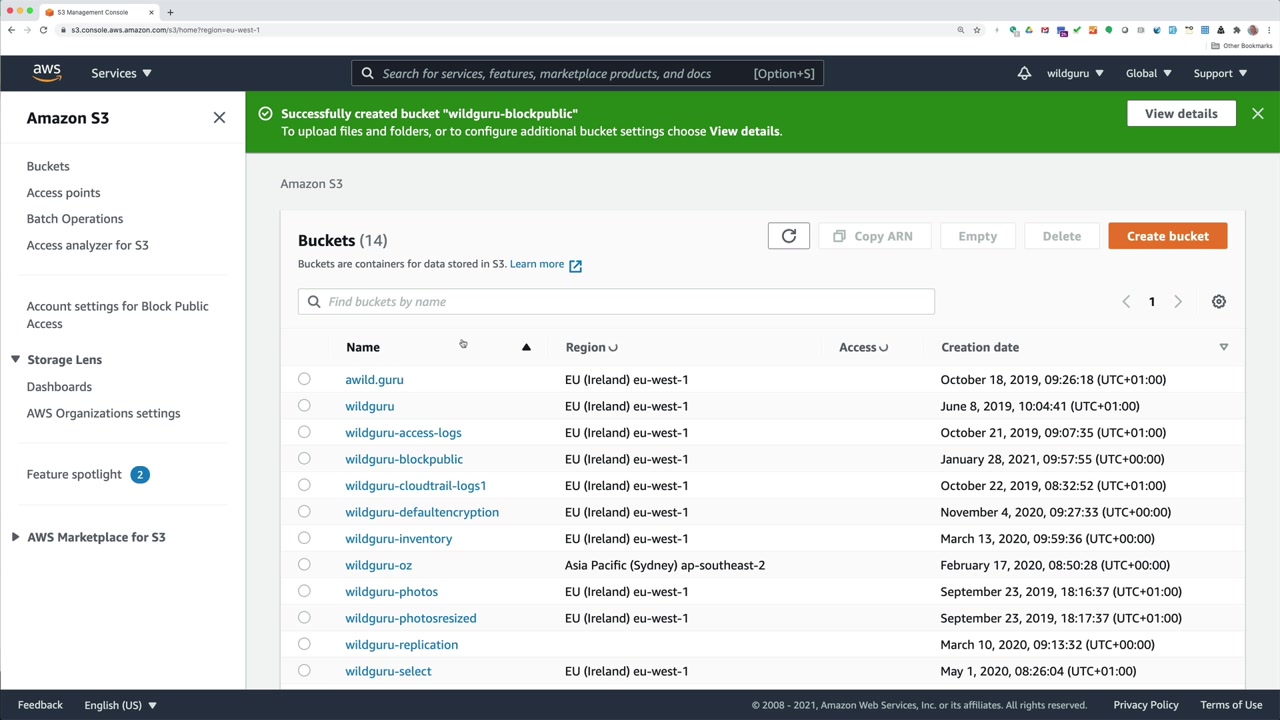Image resolution: width=1280 pixels, height=720 pixels.
Task: Select the wildguru-blockpublic radio button
Action: tap(304, 459)
